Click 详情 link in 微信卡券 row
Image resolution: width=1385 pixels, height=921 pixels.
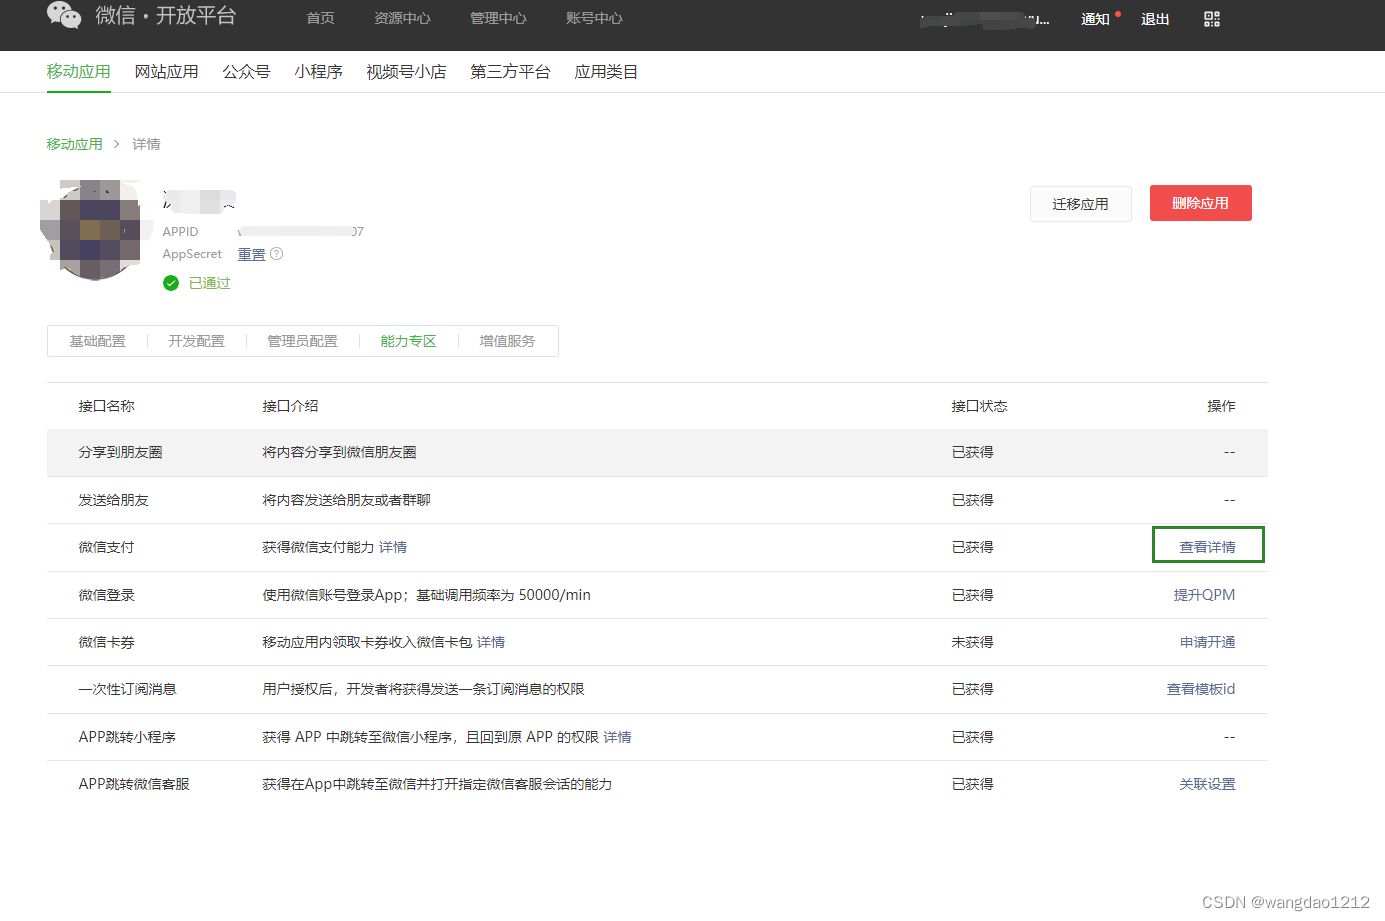coord(491,642)
